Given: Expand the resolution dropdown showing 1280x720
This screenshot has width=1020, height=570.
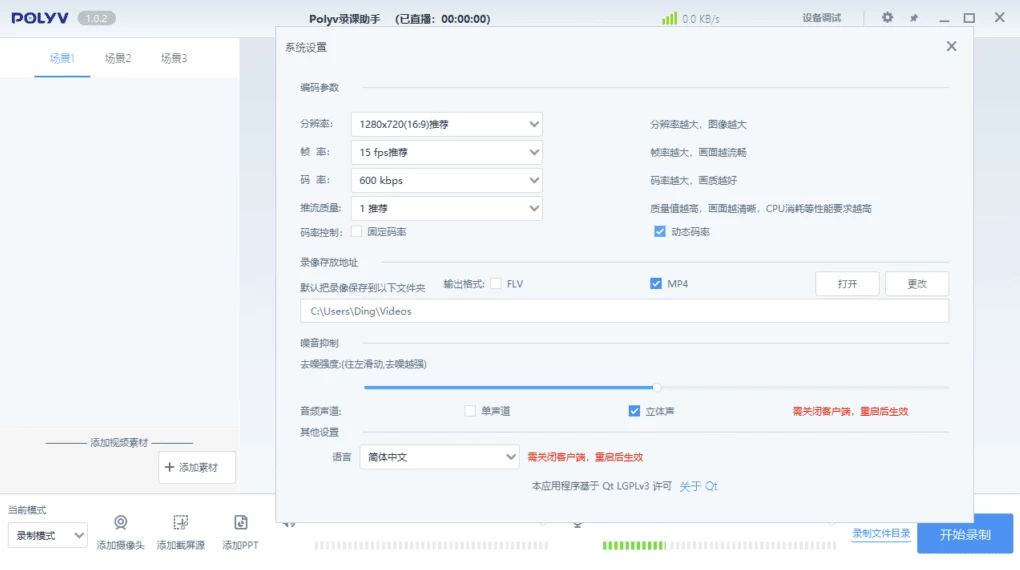Looking at the screenshot, I should pos(446,125).
